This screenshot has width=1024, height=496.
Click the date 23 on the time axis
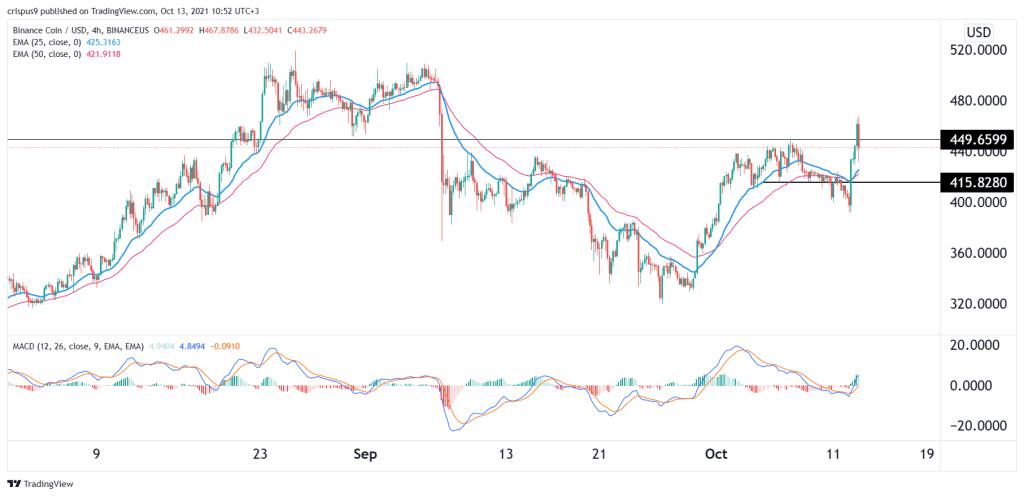pyautogui.click(x=259, y=453)
